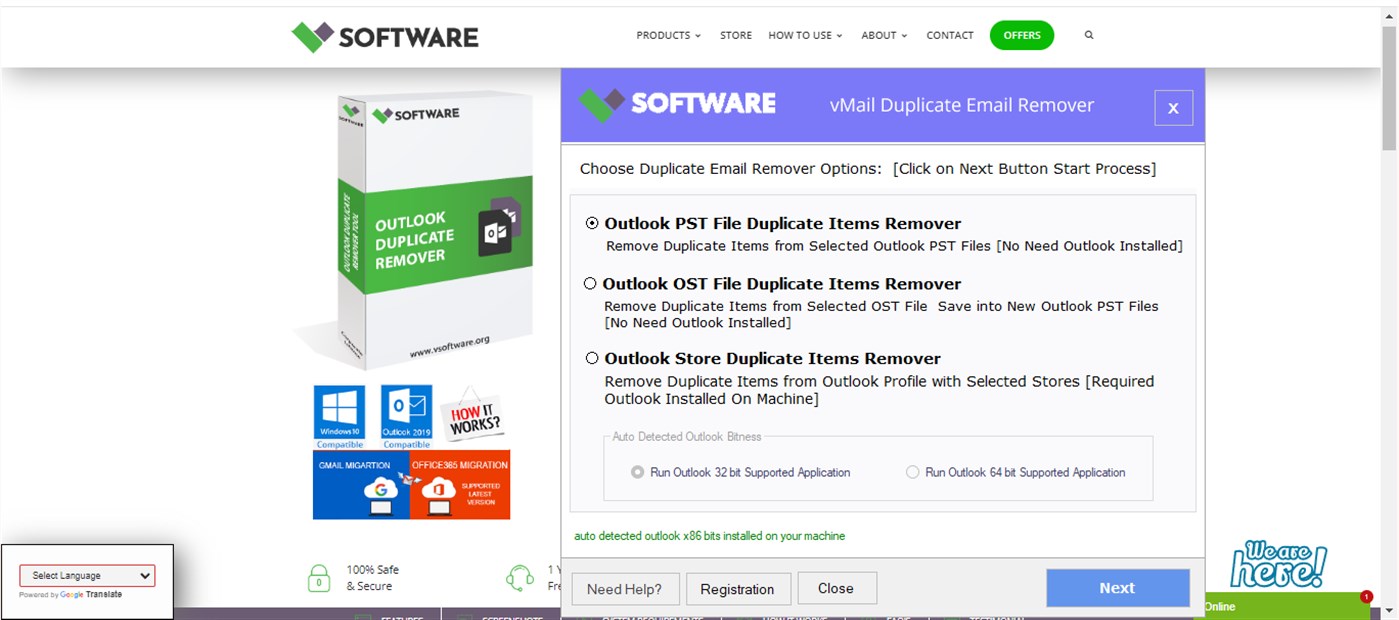Image resolution: width=1399 pixels, height=620 pixels.
Task: Open the 'How It Works?' badge
Action: click(x=471, y=415)
